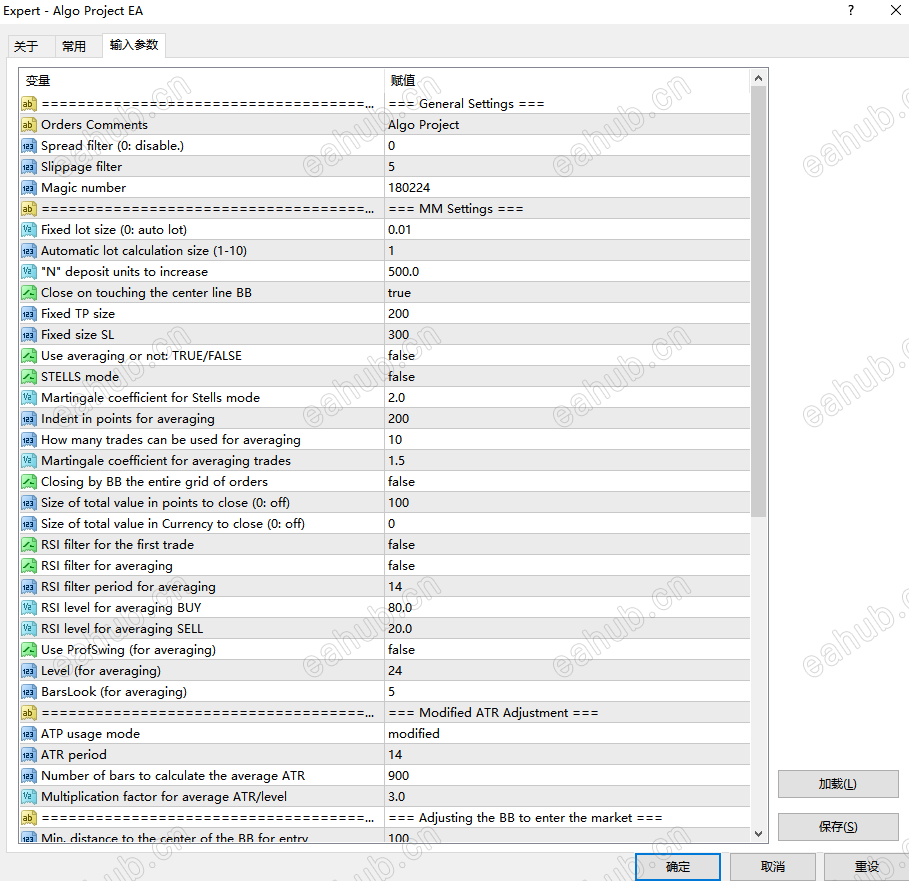Click the 确定 button
The image size is (909, 881).
pyautogui.click(x=678, y=867)
